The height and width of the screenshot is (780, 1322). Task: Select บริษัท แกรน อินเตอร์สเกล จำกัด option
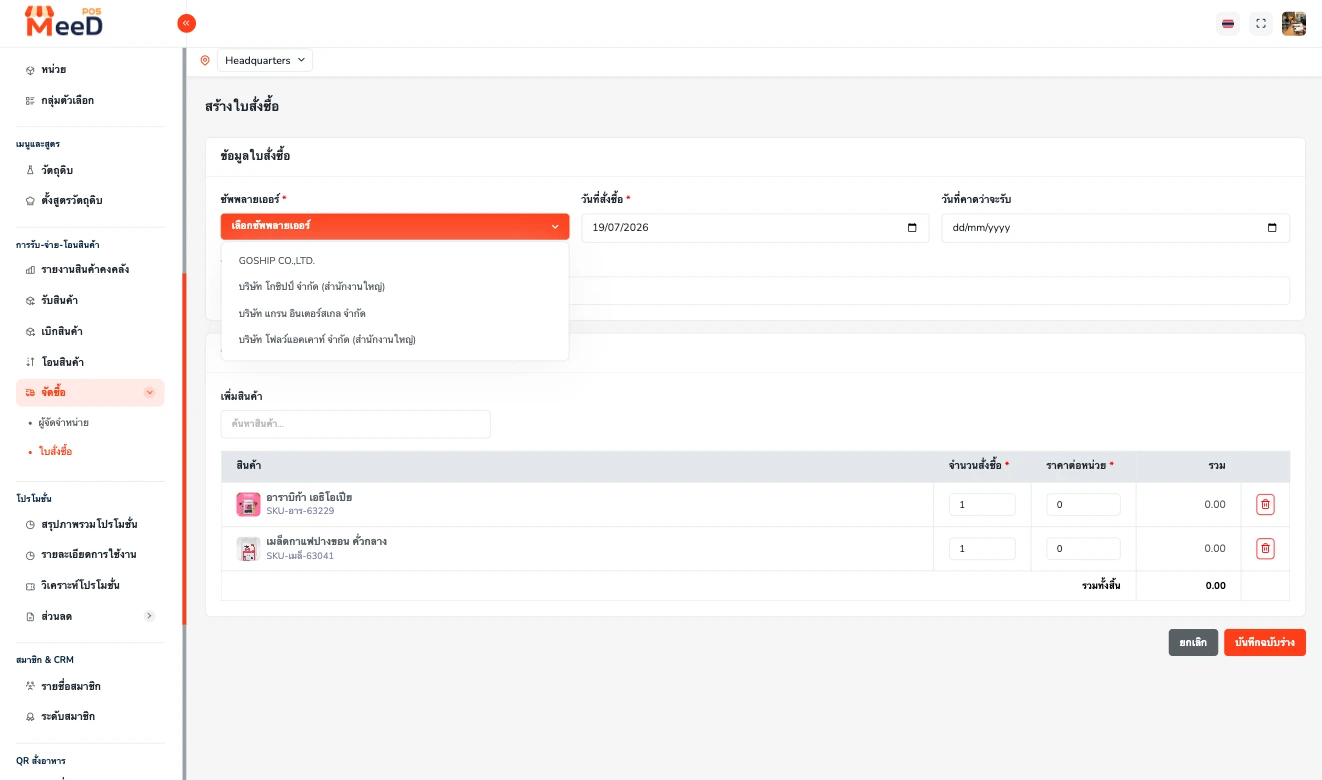coord(395,313)
